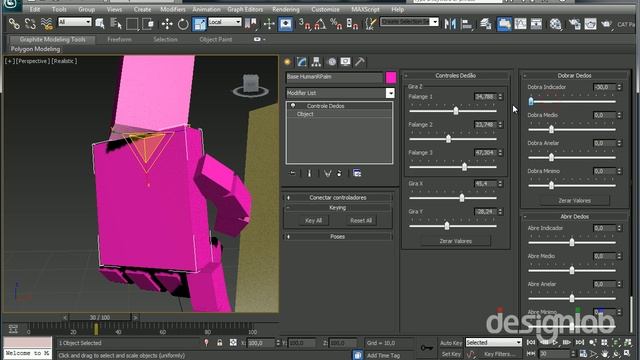Open the selection filter All dropdown
640x360 pixels.
click(x=75, y=22)
